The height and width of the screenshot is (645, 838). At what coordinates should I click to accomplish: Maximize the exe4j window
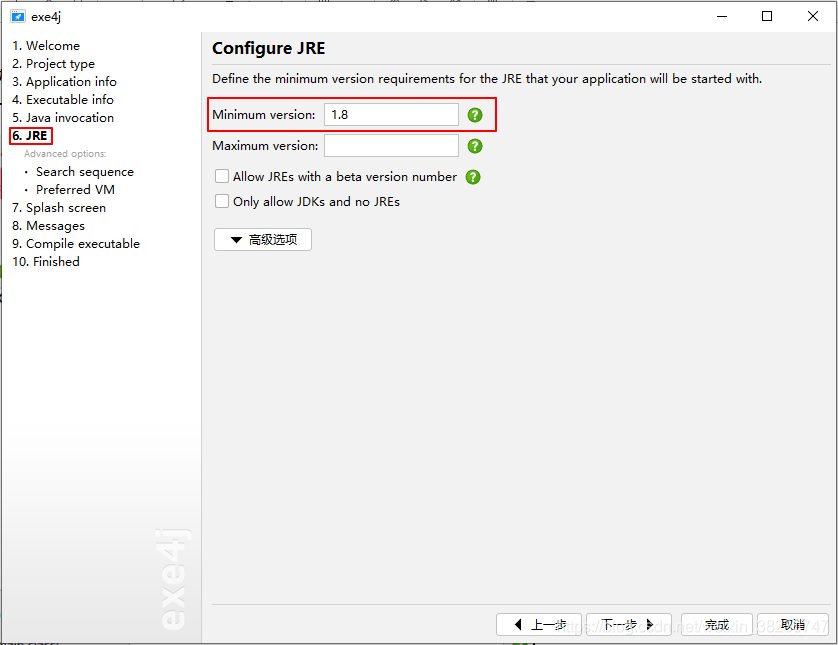coord(767,17)
